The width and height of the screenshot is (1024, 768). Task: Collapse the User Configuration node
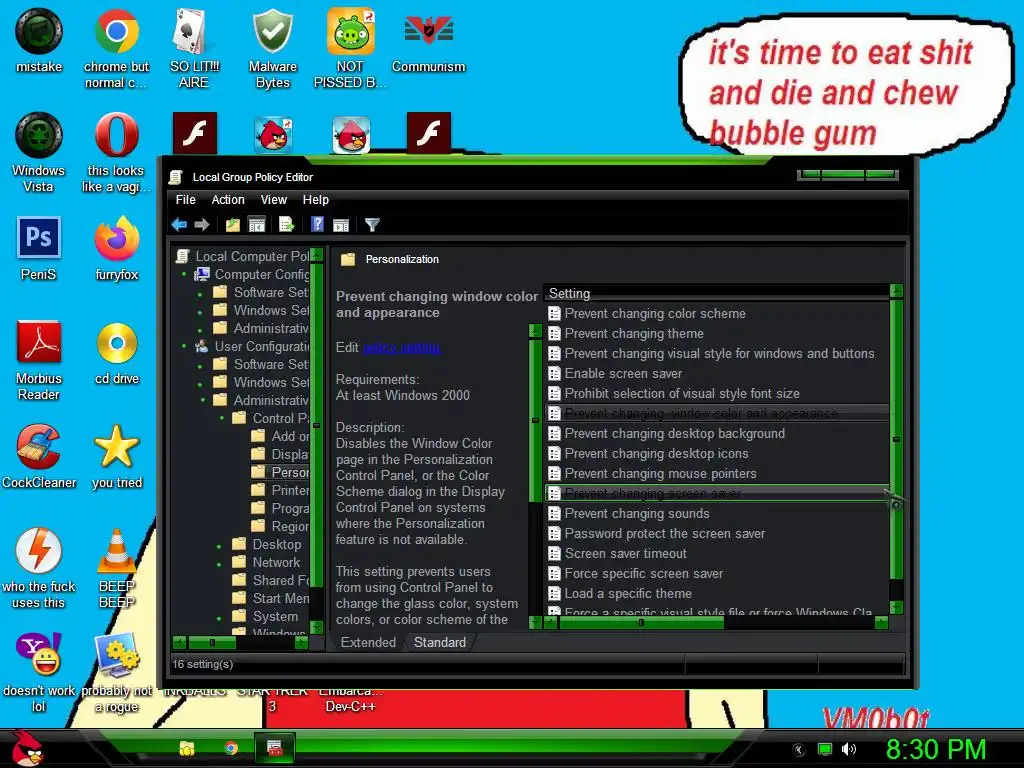click(x=184, y=346)
